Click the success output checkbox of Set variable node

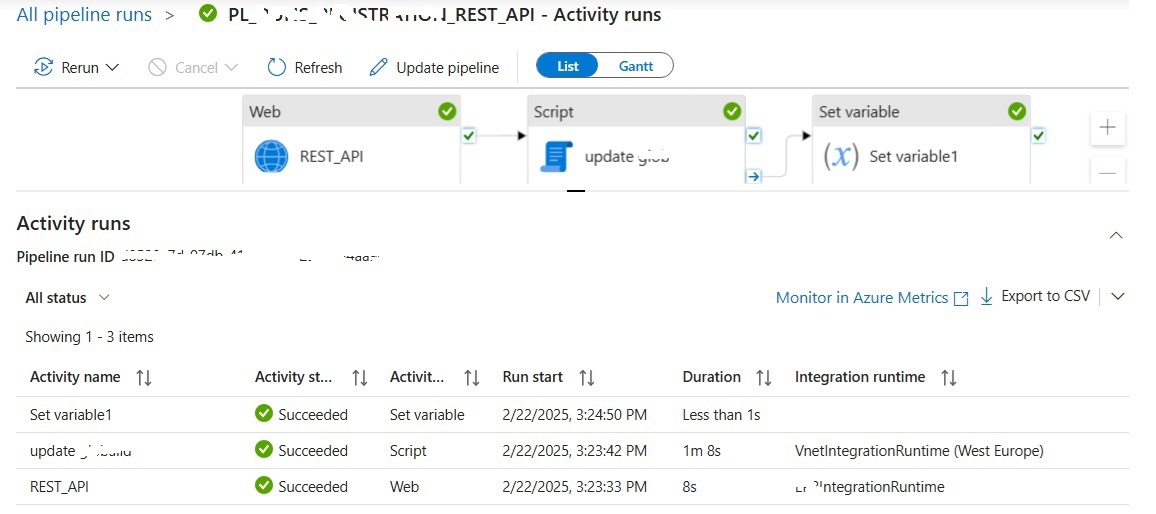point(1039,136)
